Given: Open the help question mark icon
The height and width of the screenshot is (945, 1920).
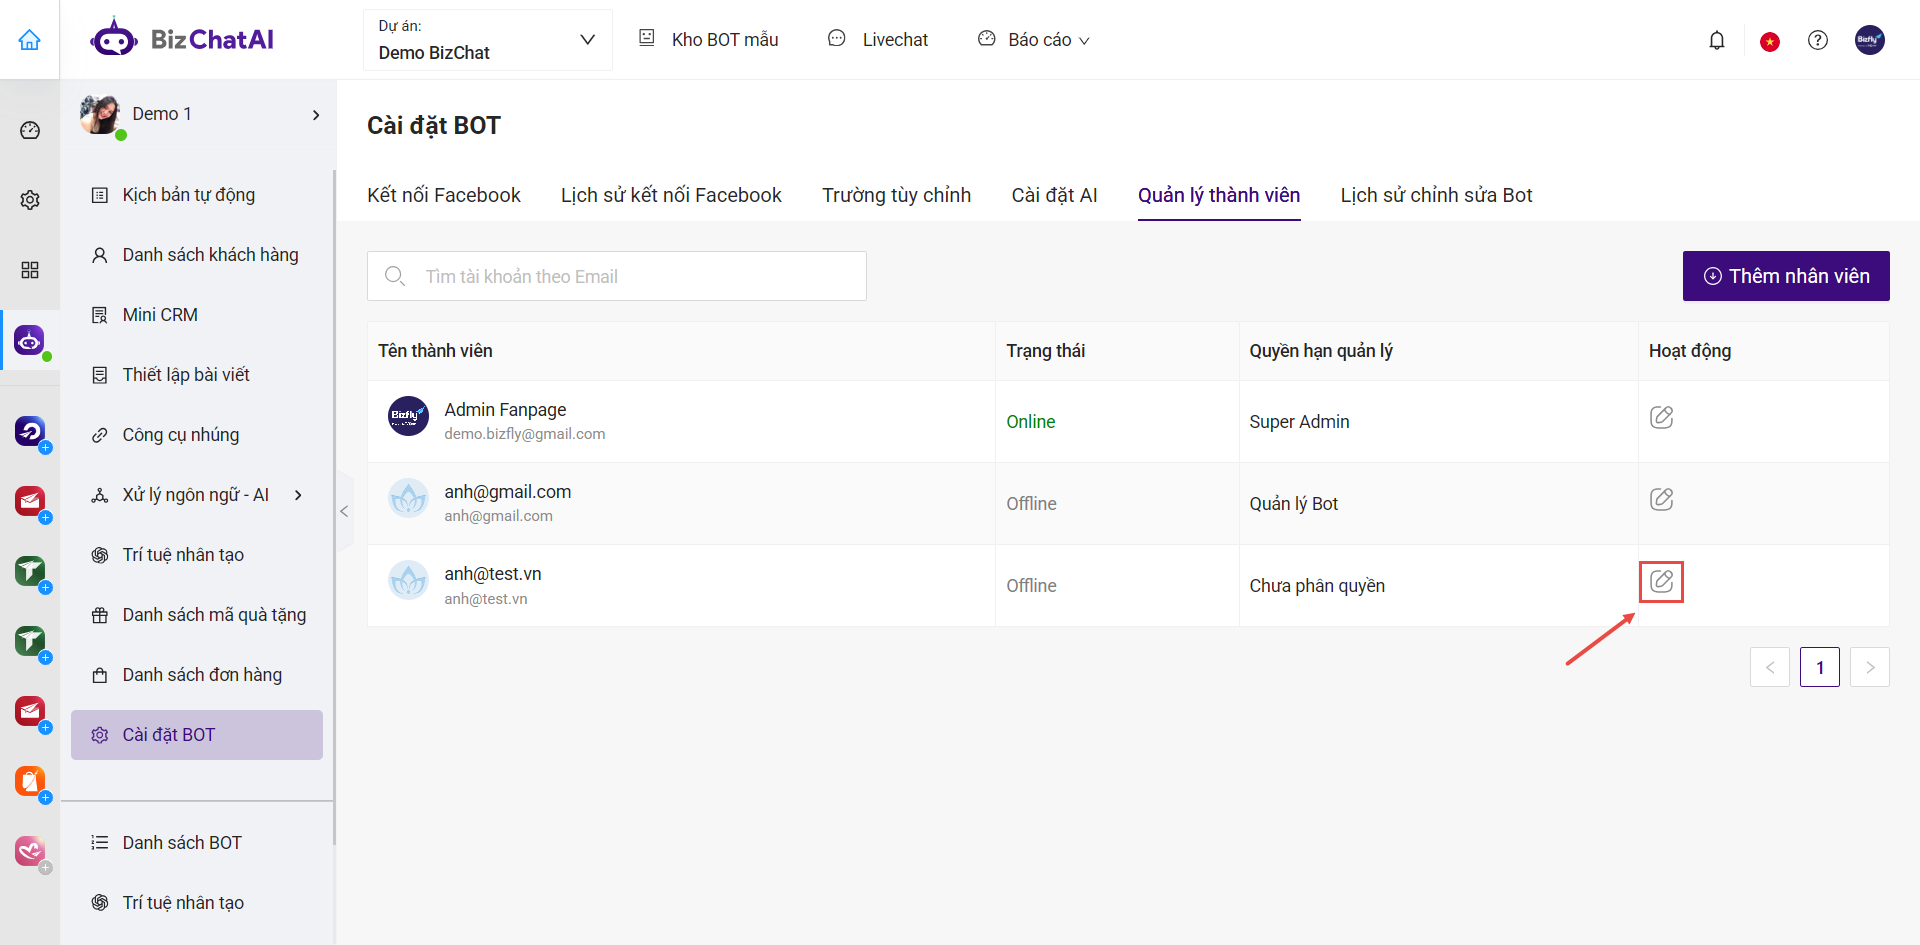Looking at the screenshot, I should coord(1817,40).
